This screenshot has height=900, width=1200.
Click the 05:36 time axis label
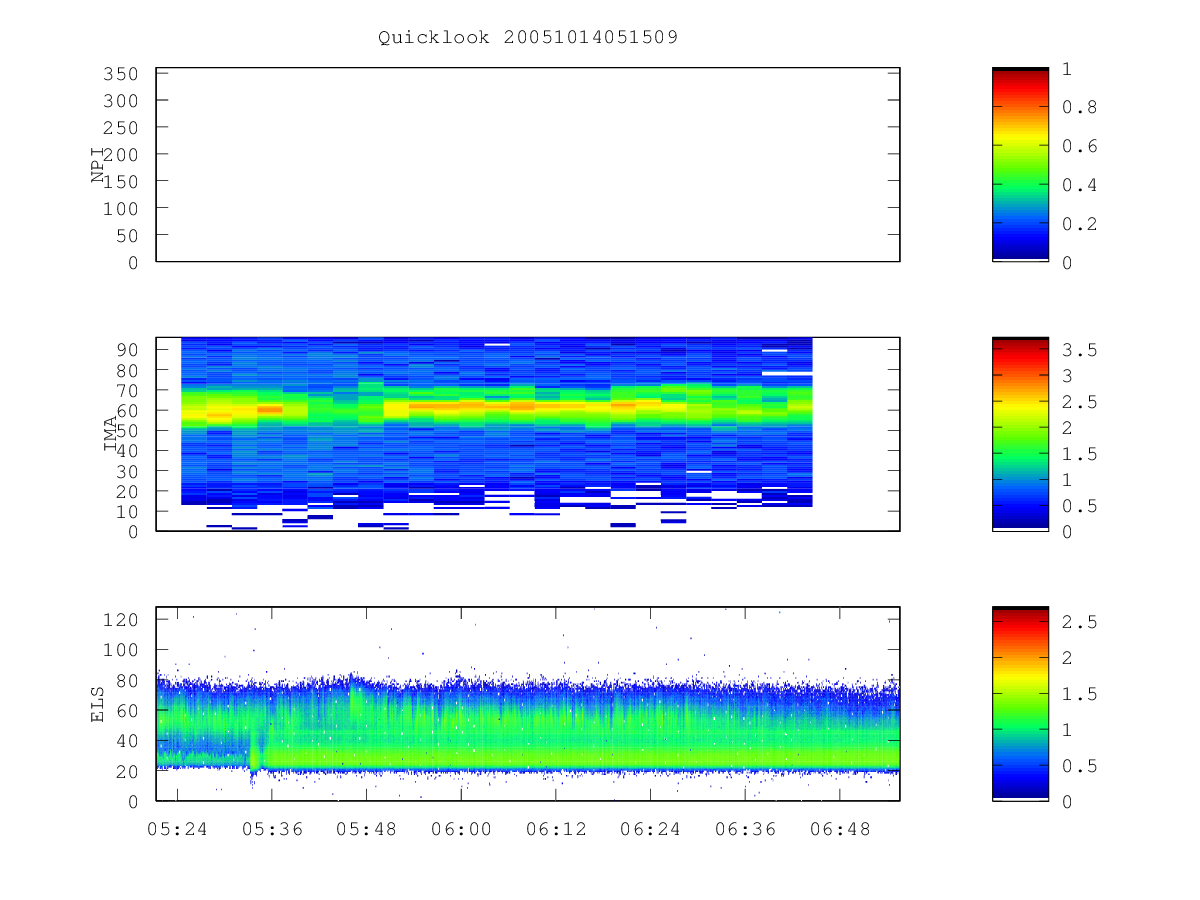click(271, 829)
